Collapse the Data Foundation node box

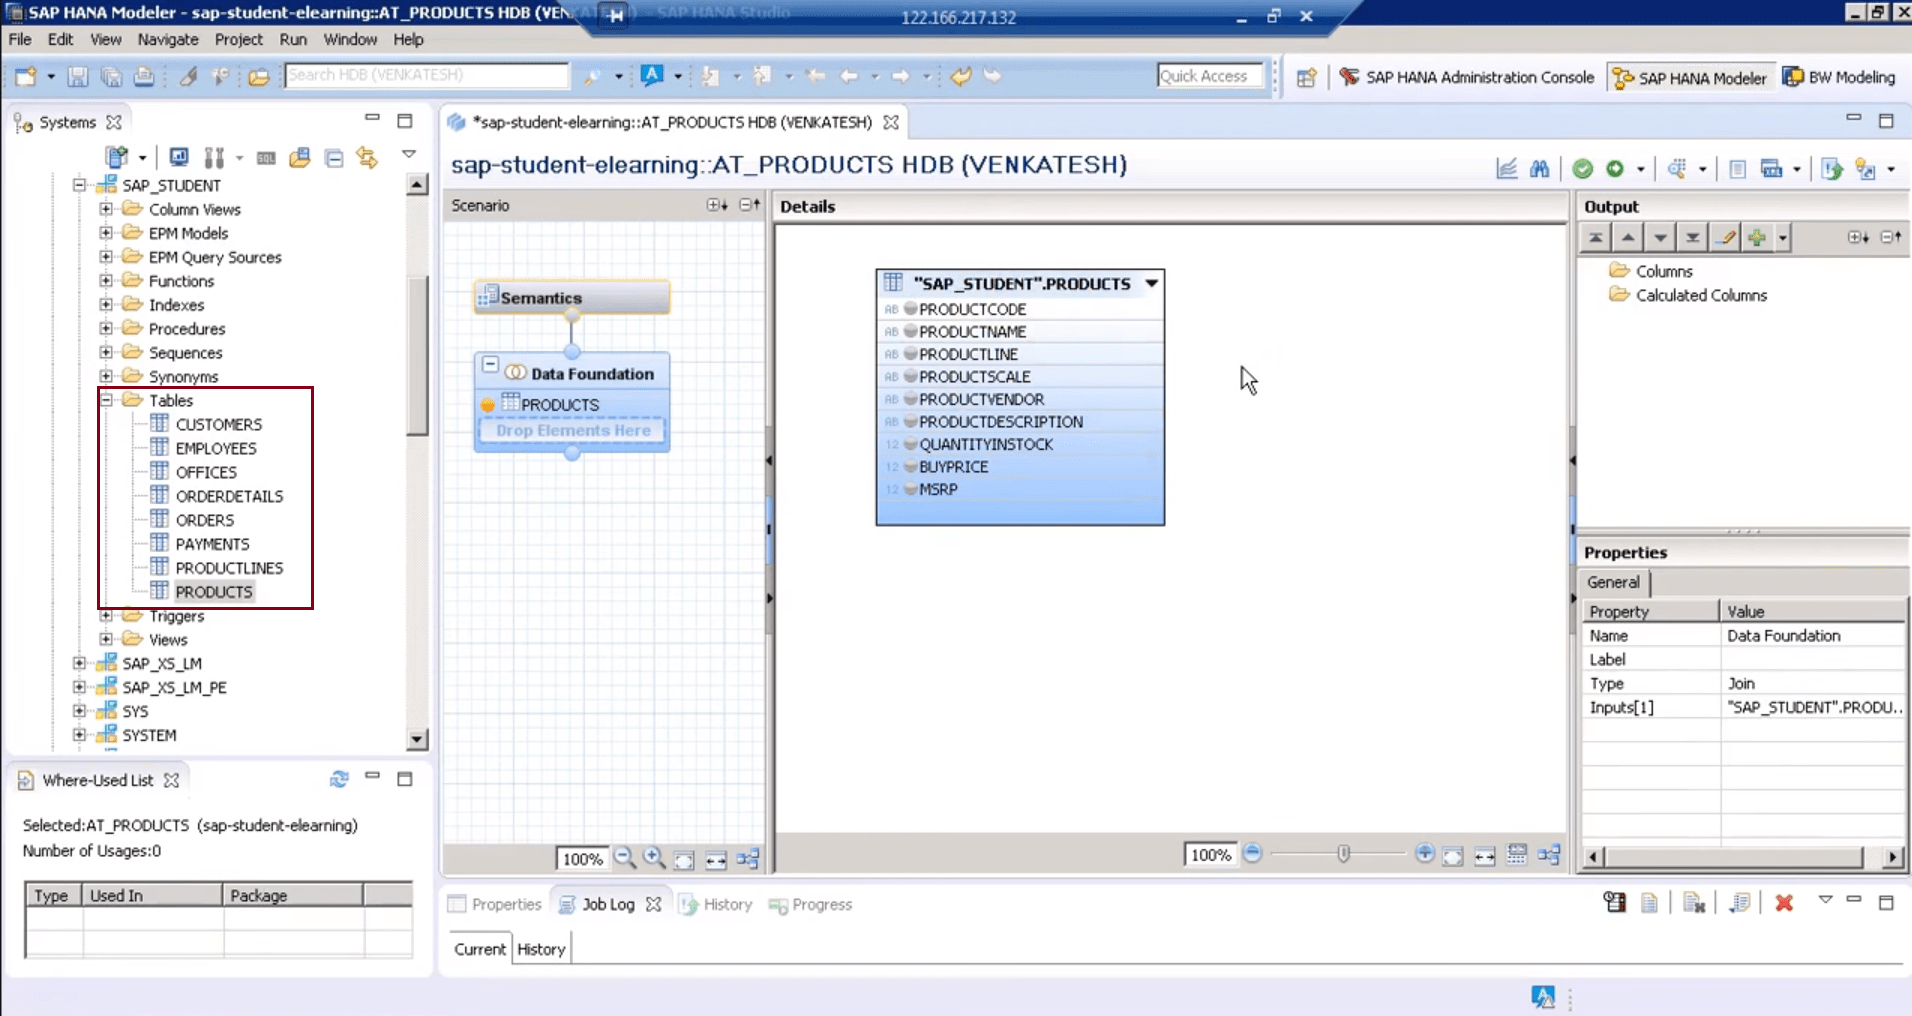pyautogui.click(x=490, y=364)
